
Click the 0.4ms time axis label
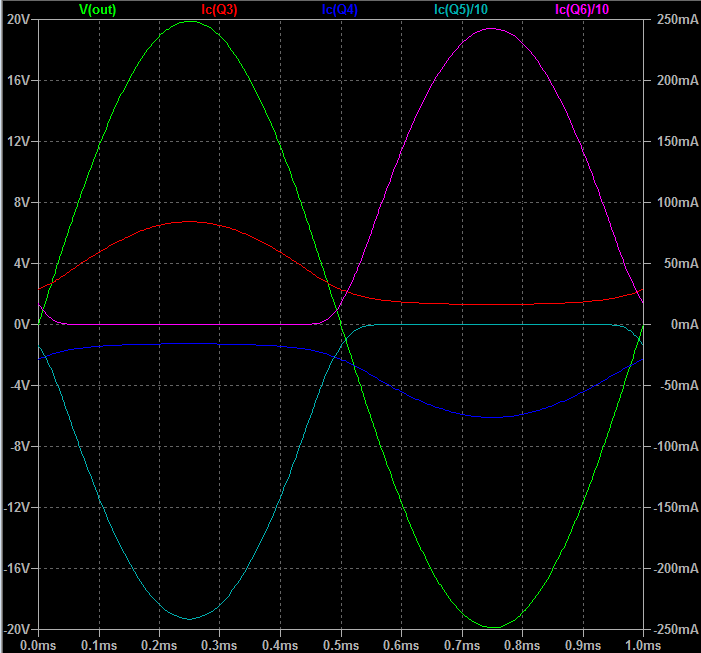click(280, 645)
